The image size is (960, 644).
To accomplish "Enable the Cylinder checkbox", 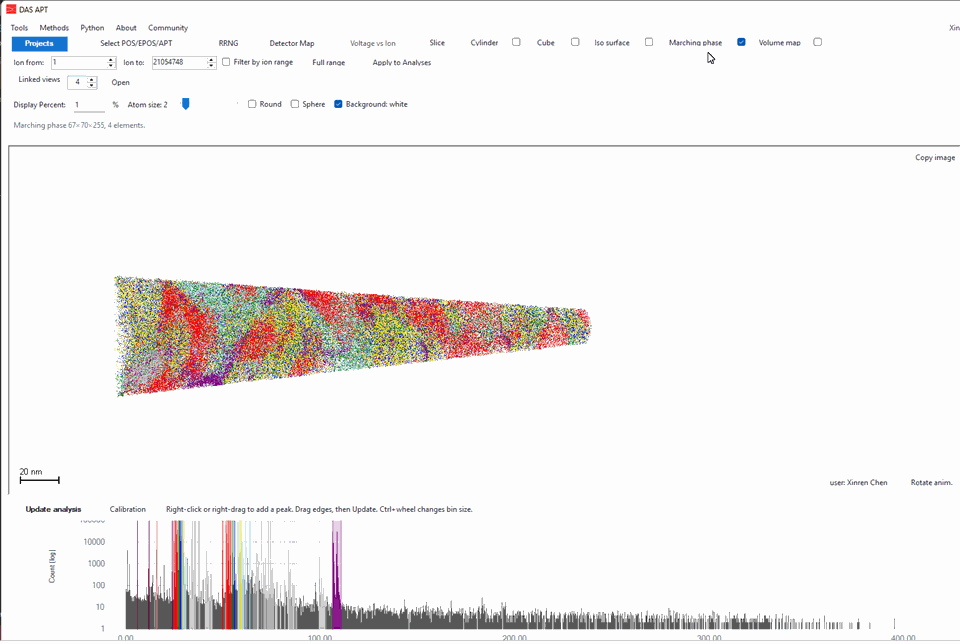I will [516, 42].
